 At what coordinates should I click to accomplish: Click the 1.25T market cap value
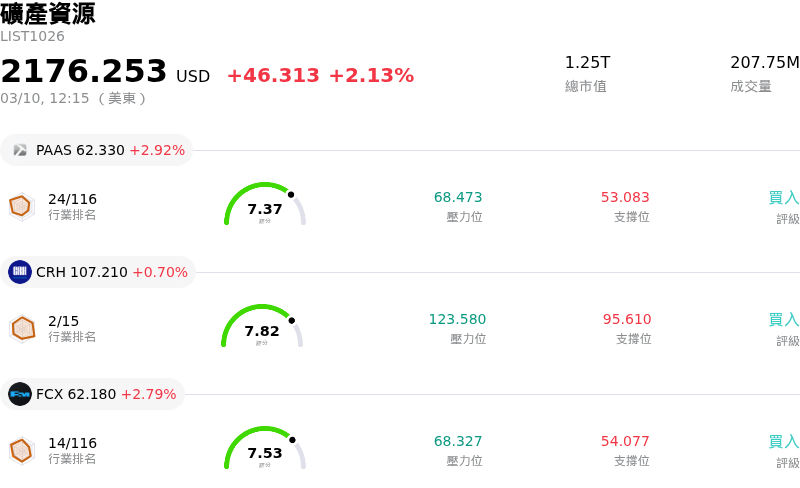587,63
